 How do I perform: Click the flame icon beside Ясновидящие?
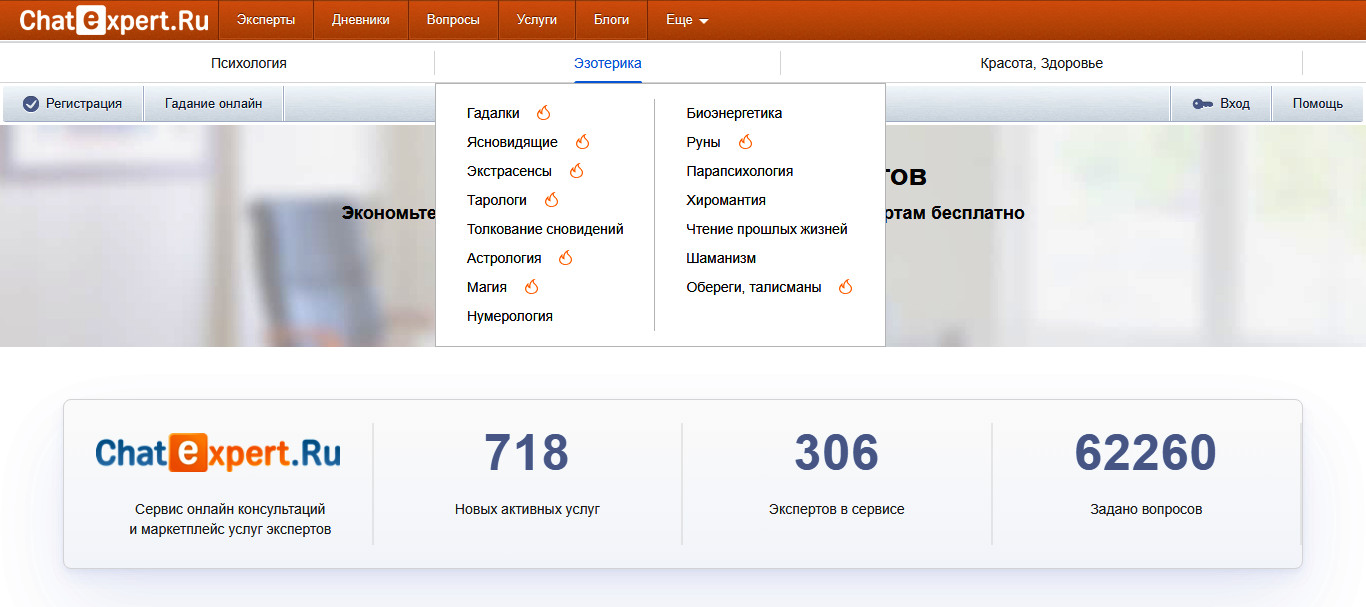point(582,142)
